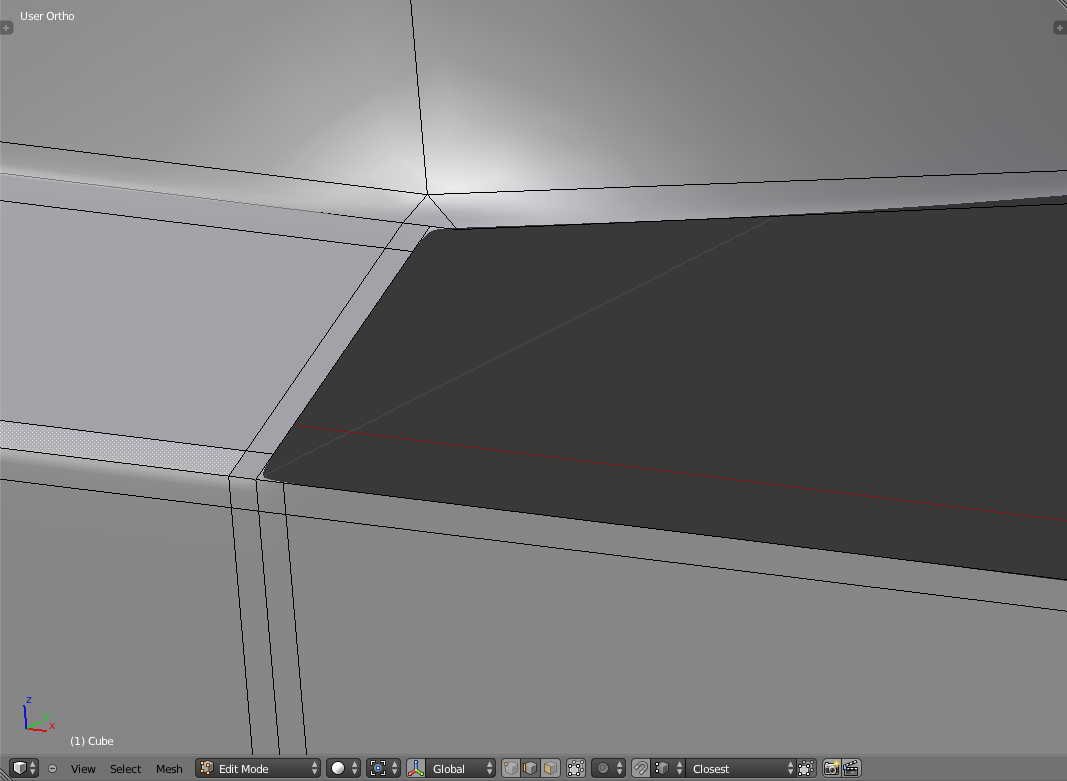The image size is (1067, 781).
Task: Toggle limit selection to visible
Action: [576, 768]
